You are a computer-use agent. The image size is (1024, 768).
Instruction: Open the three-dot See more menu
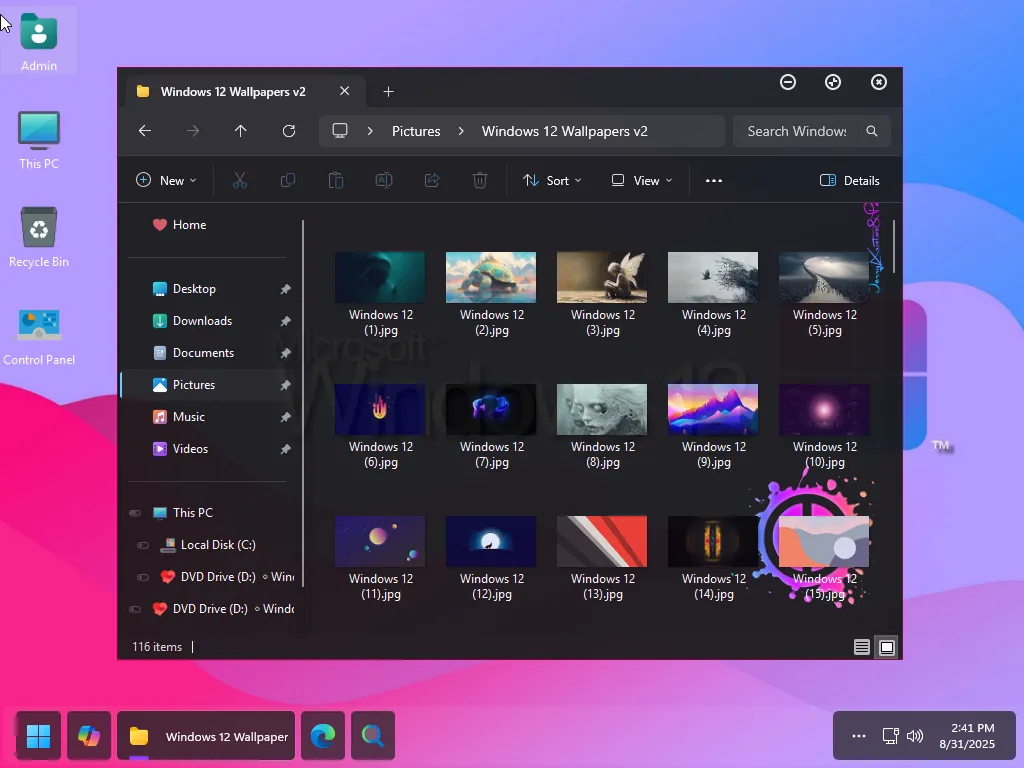click(x=714, y=180)
